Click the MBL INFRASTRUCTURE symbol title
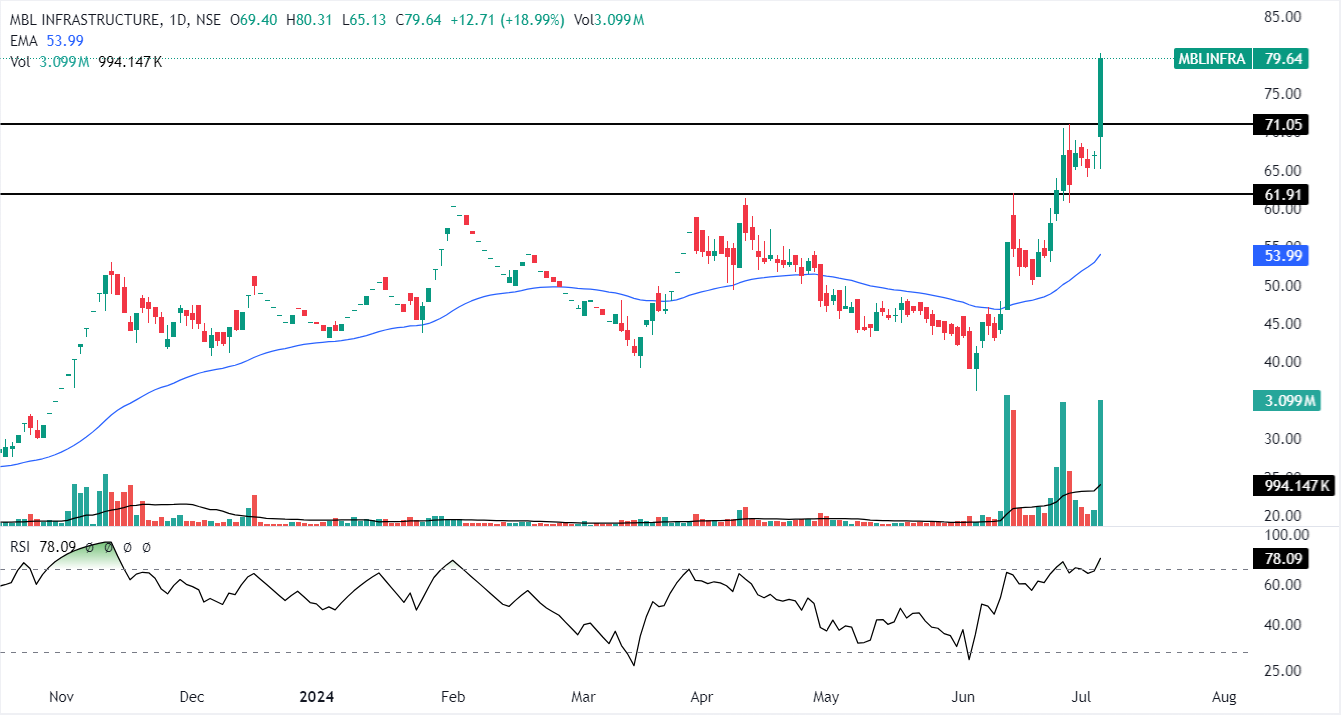This screenshot has height=715, width=1343. click(x=84, y=20)
